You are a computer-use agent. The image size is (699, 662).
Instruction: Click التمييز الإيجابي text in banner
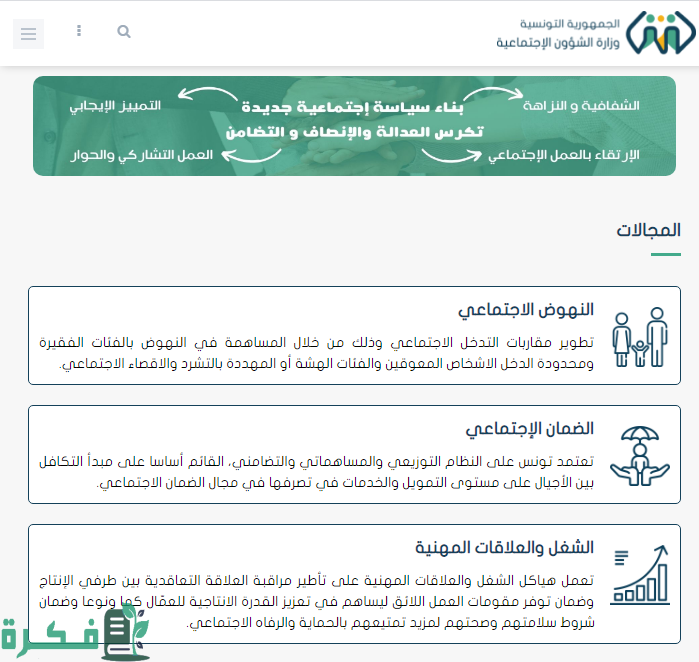point(115,104)
